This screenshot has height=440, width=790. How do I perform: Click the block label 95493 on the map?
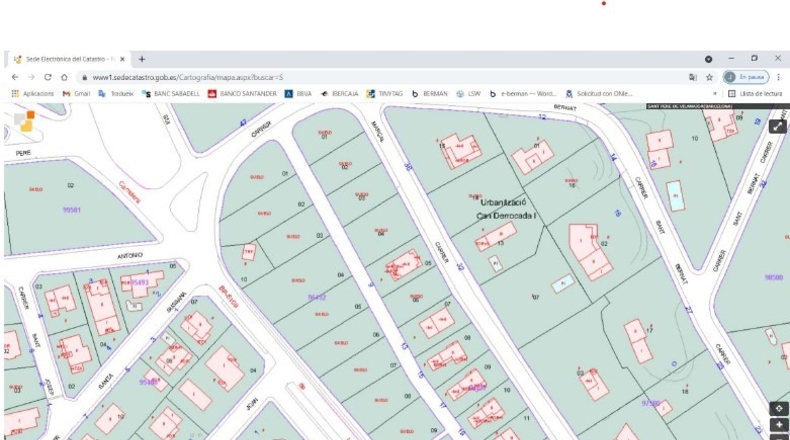pyautogui.click(x=139, y=283)
